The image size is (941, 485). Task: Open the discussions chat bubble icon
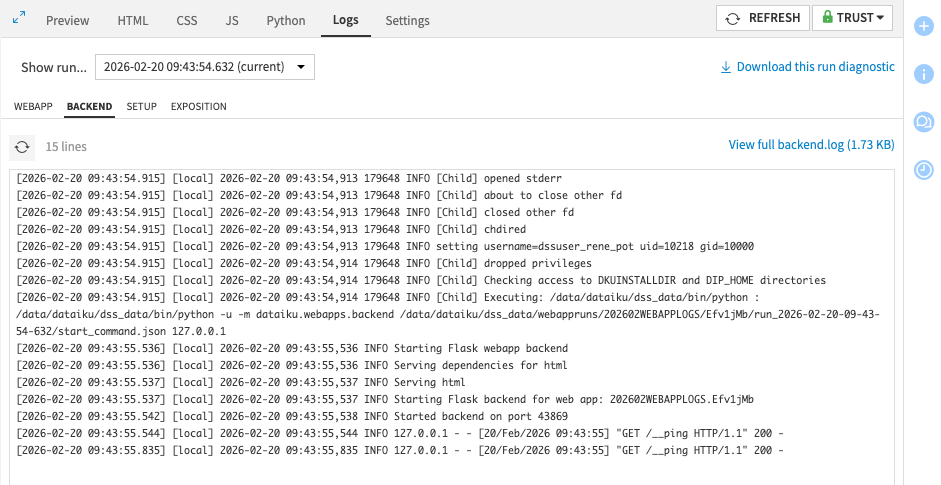pyautogui.click(x=924, y=121)
